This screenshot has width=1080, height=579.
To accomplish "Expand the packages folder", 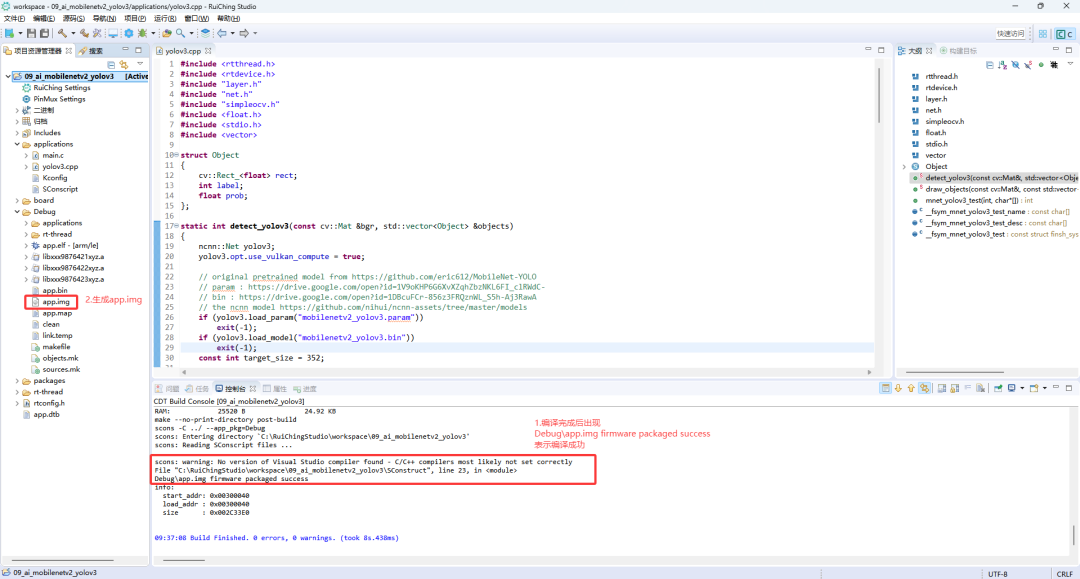I will (x=17, y=381).
